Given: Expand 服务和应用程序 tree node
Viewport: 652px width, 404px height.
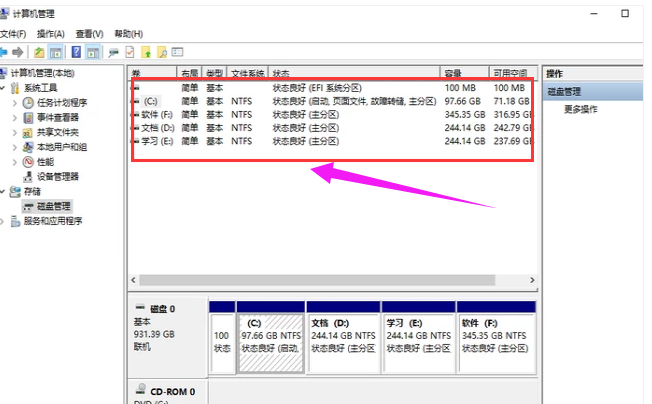Looking at the screenshot, I should click(4, 221).
